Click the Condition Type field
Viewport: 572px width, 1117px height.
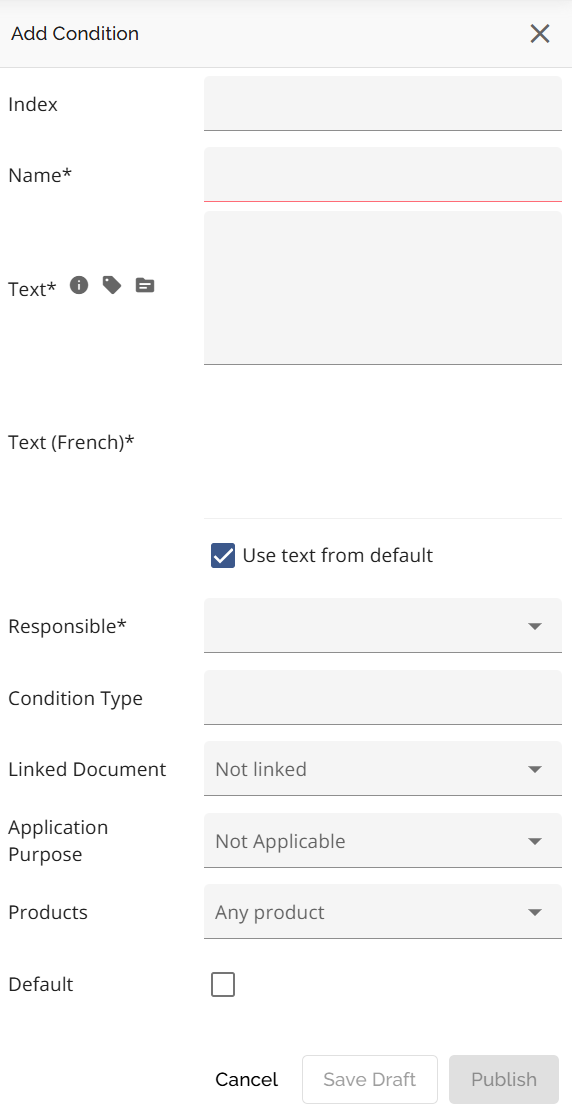[383, 697]
